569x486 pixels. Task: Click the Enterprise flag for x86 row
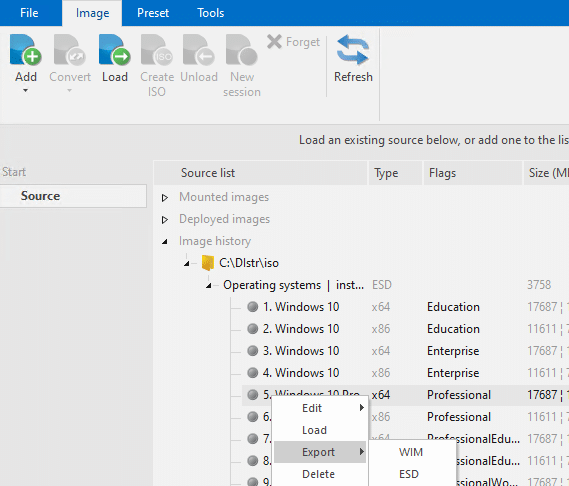point(453,373)
